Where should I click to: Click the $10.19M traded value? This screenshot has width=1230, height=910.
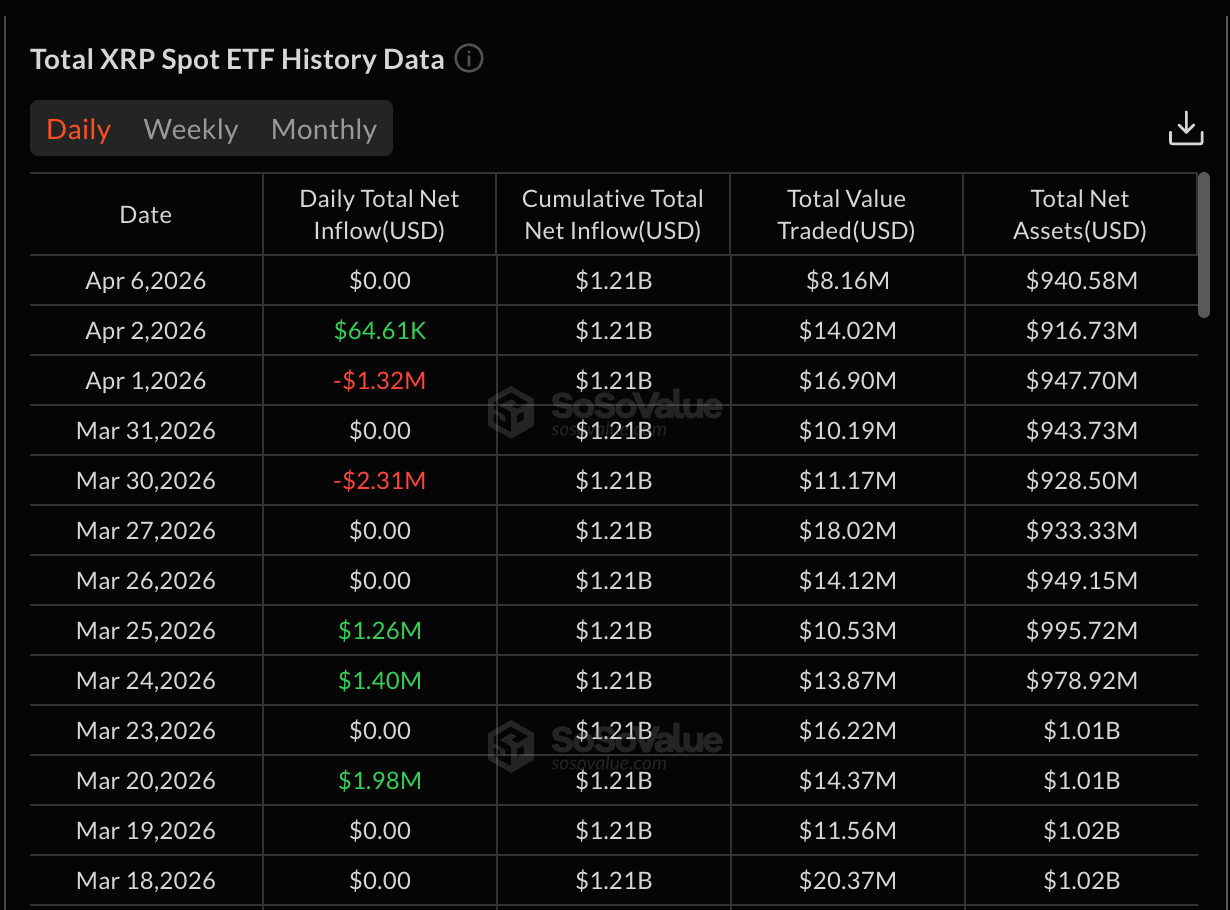point(847,431)
